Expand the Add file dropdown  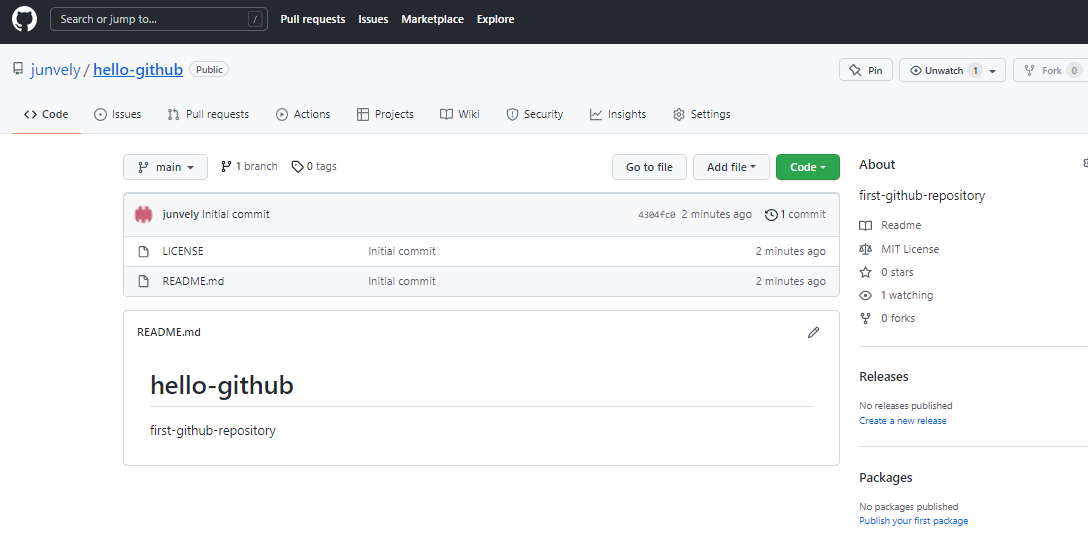tap(731, 167)
